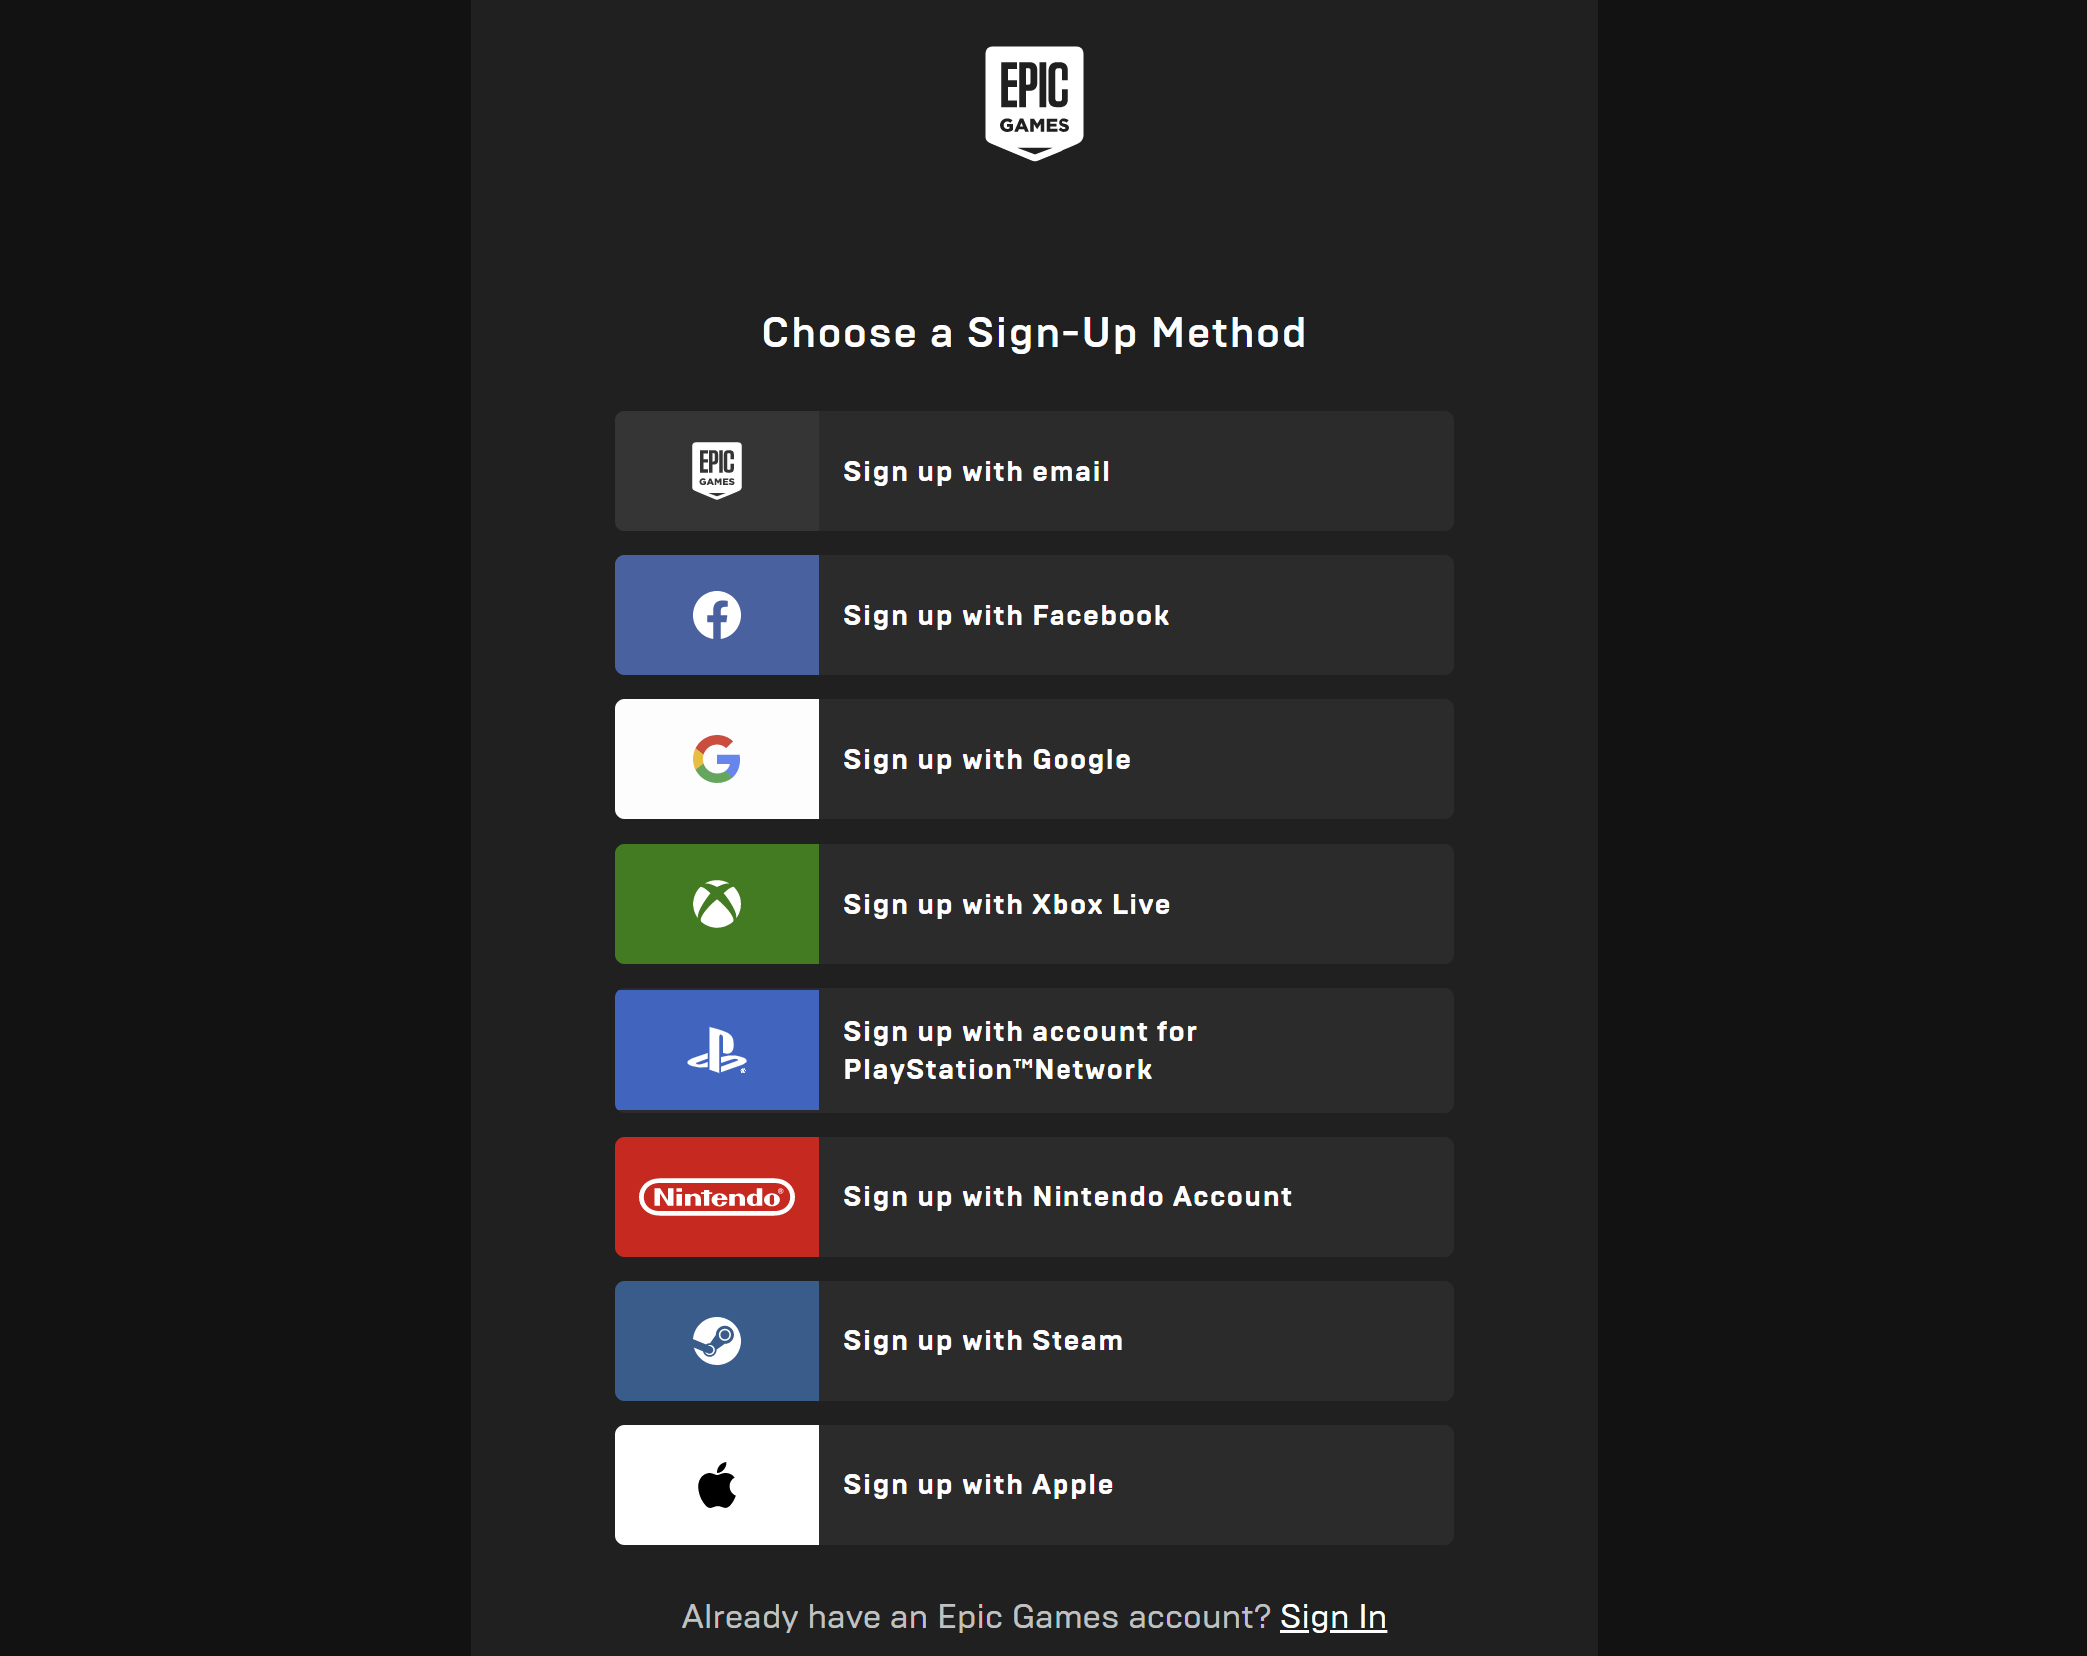The width and height of the screenshot is (2087, 1656).
Task: Choose Sign up with Steam text
Action: tap(983, 1341)
